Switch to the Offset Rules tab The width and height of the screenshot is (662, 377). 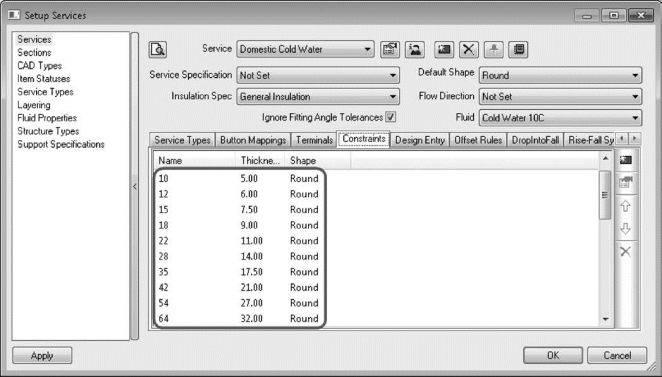(478, 140)
